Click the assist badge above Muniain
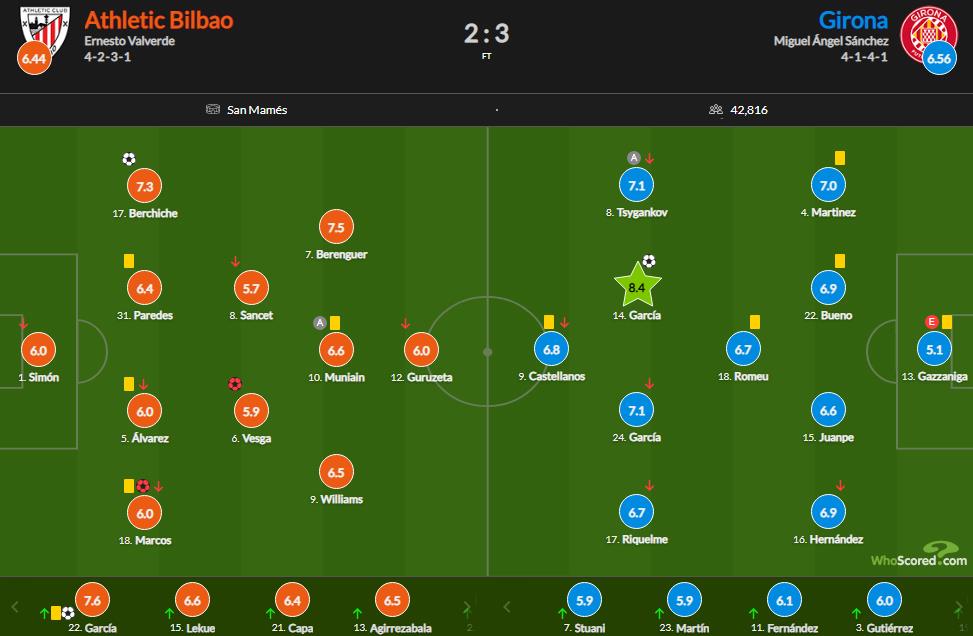This screenshot has height=636, width=973. tap(320, 322)
